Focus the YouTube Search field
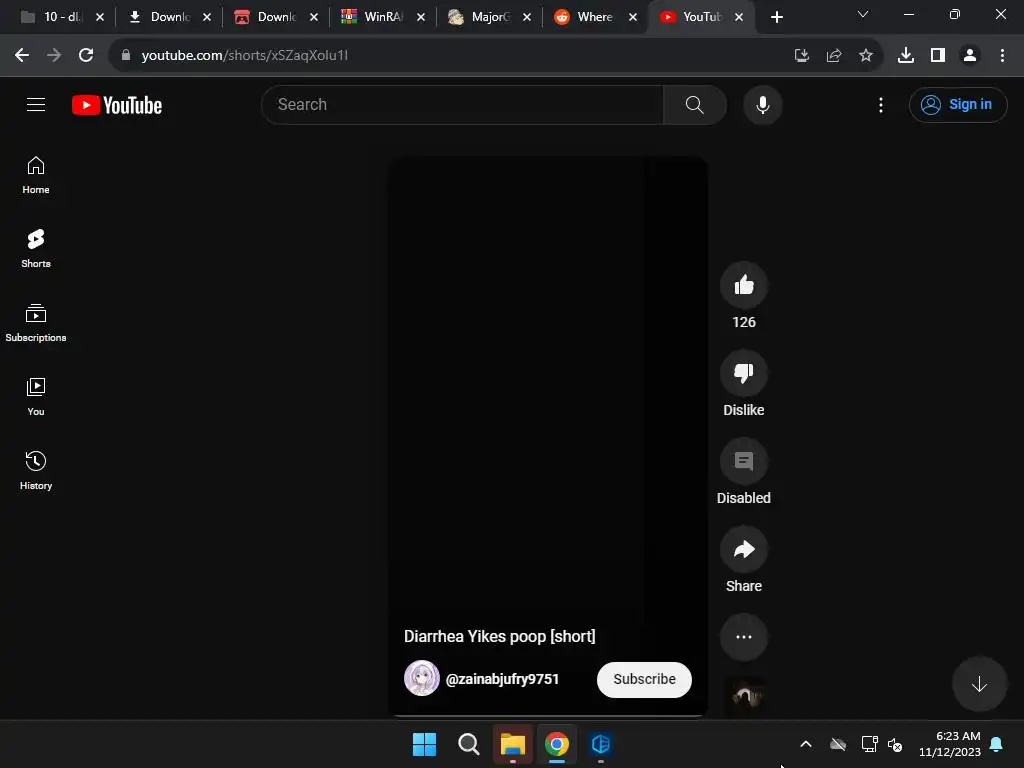Screen dimensions: 1024x768 462,104
